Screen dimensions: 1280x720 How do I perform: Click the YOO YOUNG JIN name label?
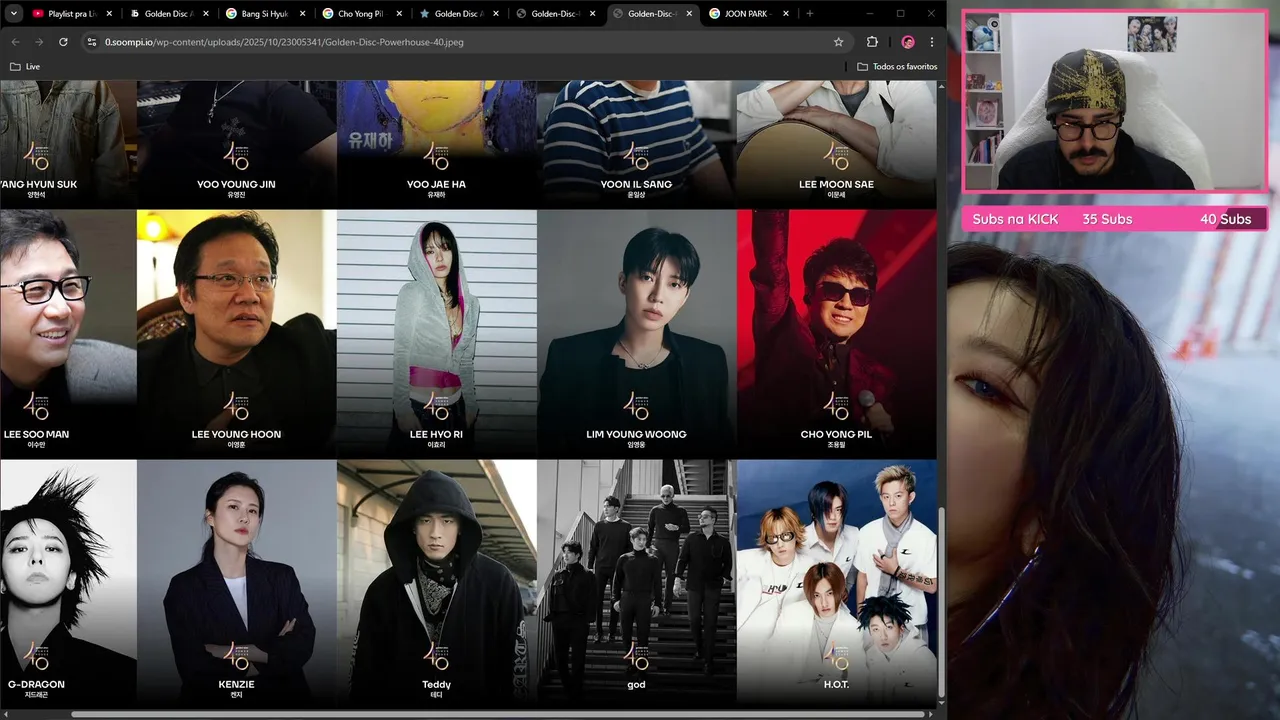click(237, 184)
